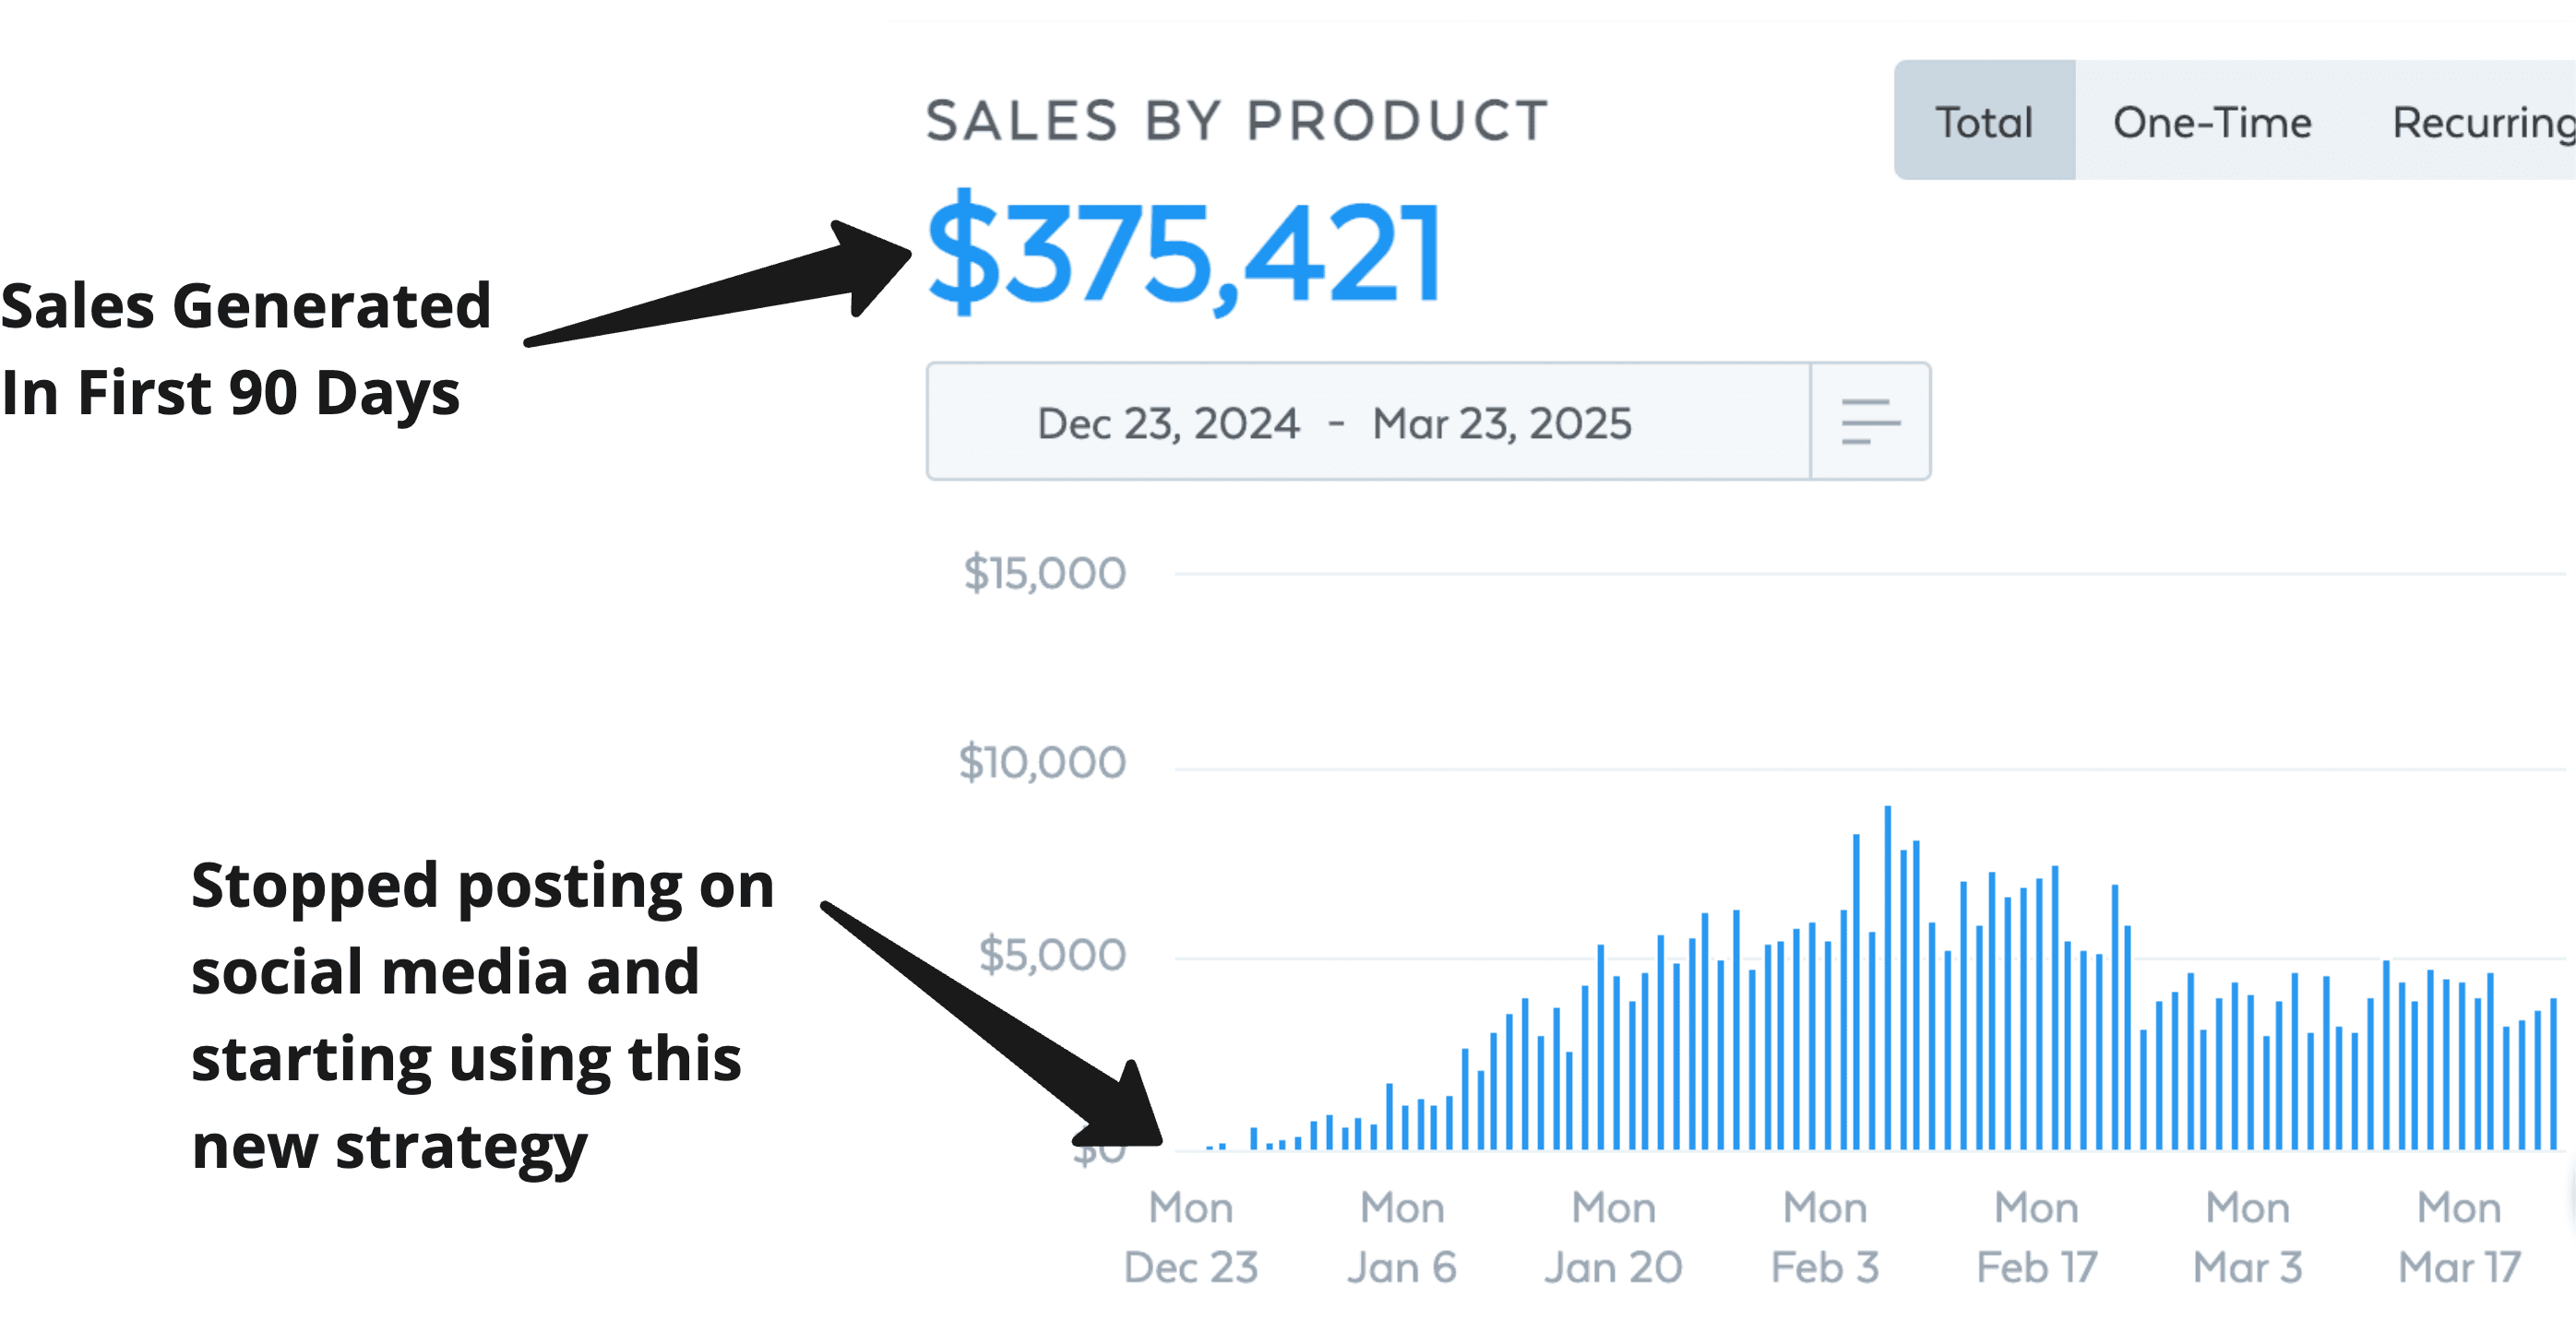Select the Total tab
Viewport: 2576px width, 1321px height.
(x=1984, y=122)
